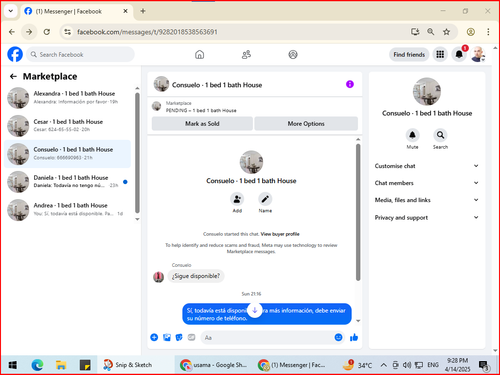The image size is (500, 375).
Task: Click the '¿Sigue disponible?' message bubble
Action: click(x=196, y=276)
